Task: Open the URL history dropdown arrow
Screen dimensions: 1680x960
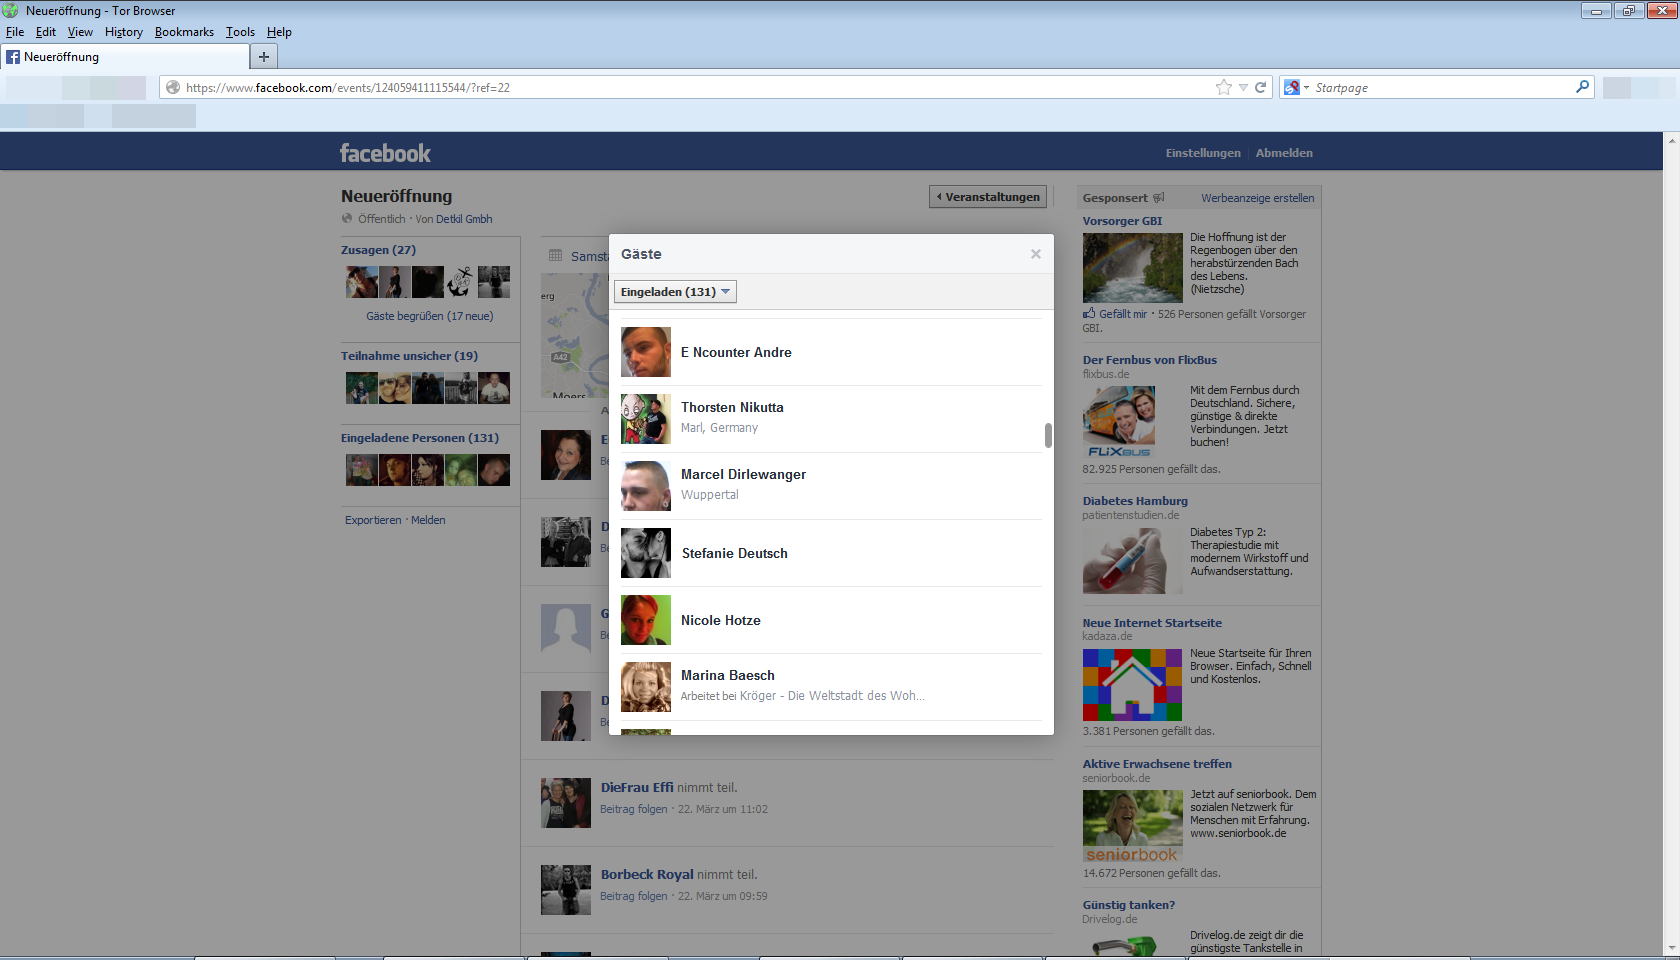Action: [1243, 88]
